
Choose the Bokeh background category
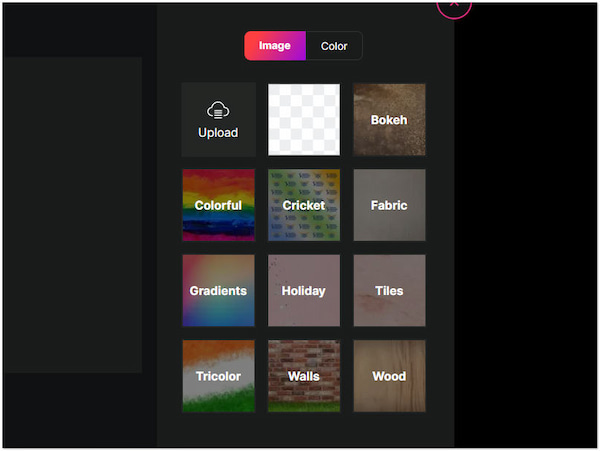[x=389, y=120]
